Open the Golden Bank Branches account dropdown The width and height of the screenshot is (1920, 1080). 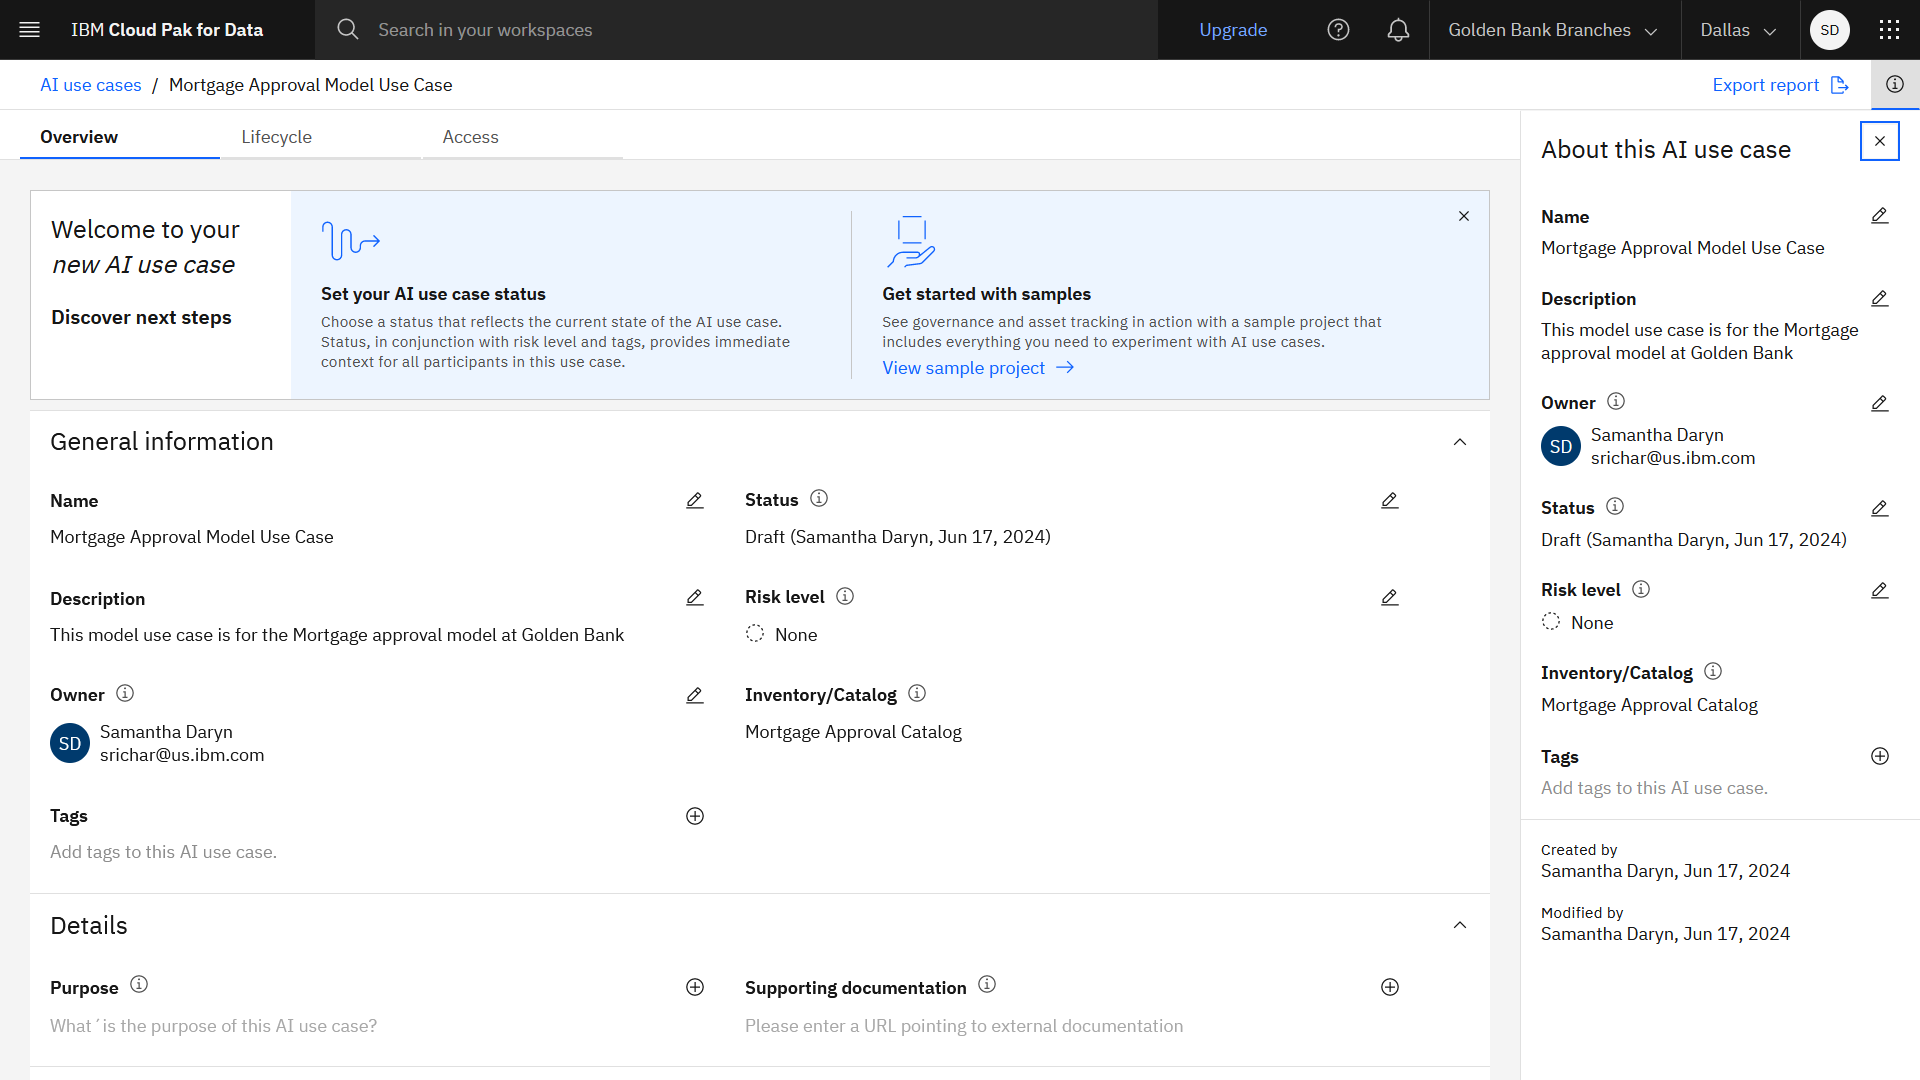click(1554, 30)
